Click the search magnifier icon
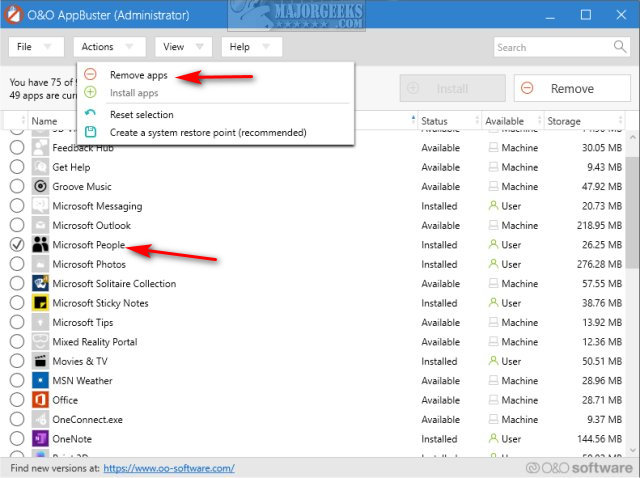Viewport: 640px width, 478px height. click(x=620, y=47)
